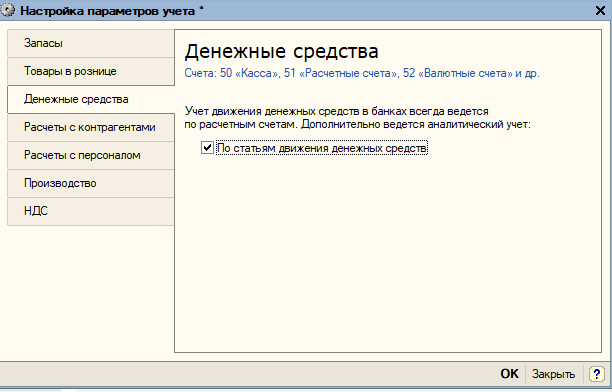Close the window with X button
The height and width of the screenshot is (392, 612).
coord(600,11)
